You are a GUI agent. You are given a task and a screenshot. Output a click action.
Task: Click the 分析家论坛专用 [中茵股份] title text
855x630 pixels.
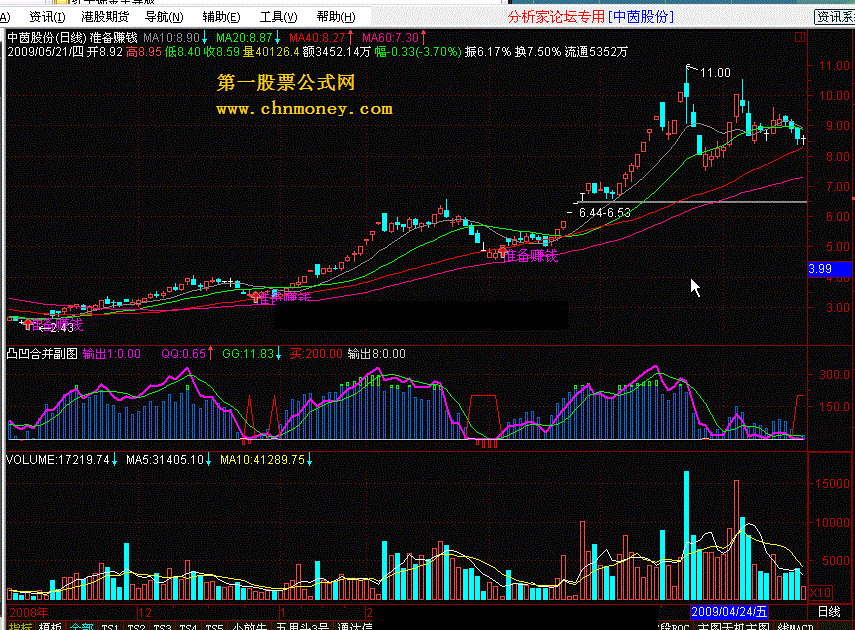[x=591, y=17]
